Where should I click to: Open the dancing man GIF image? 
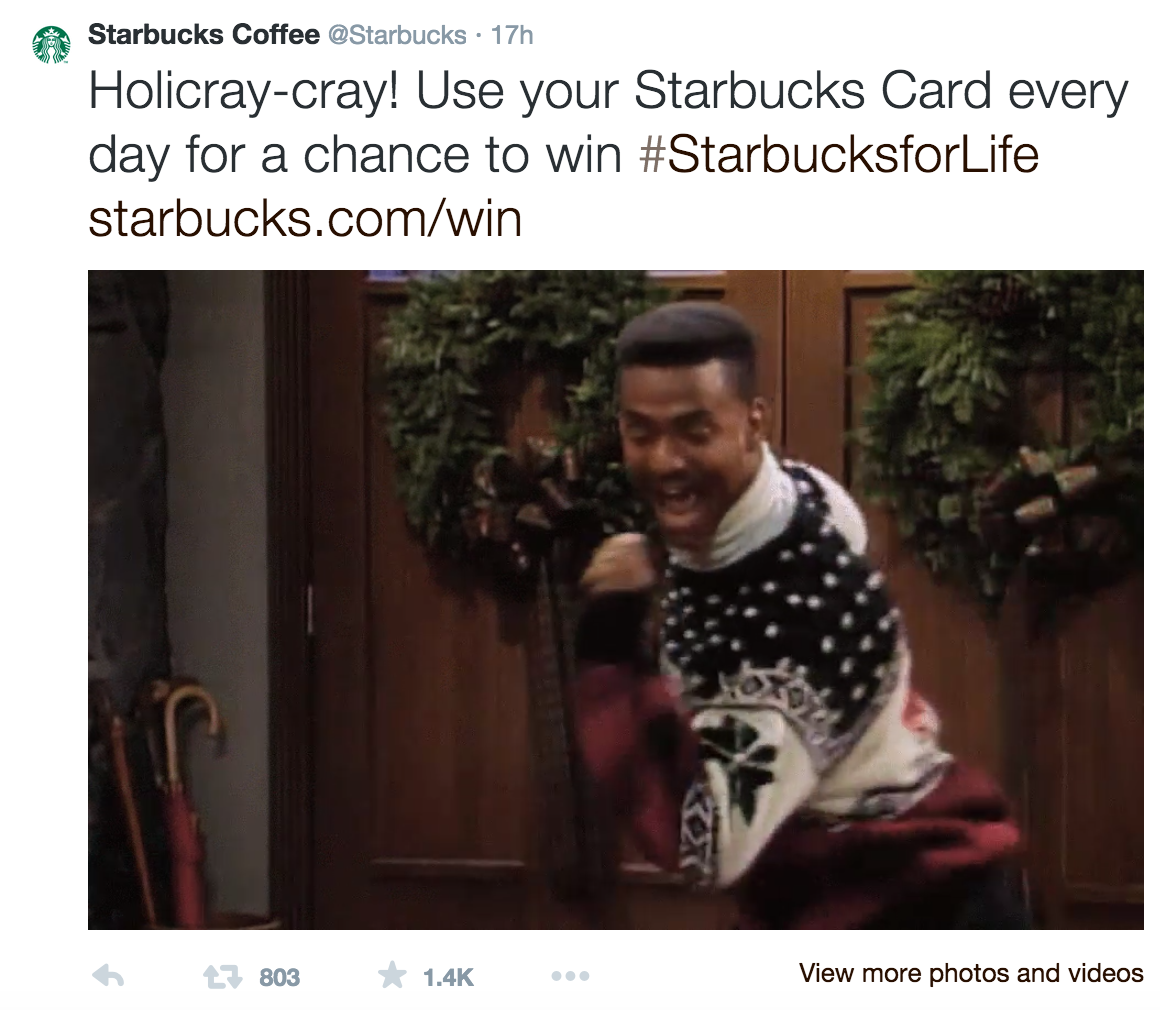tap(616, 599)
